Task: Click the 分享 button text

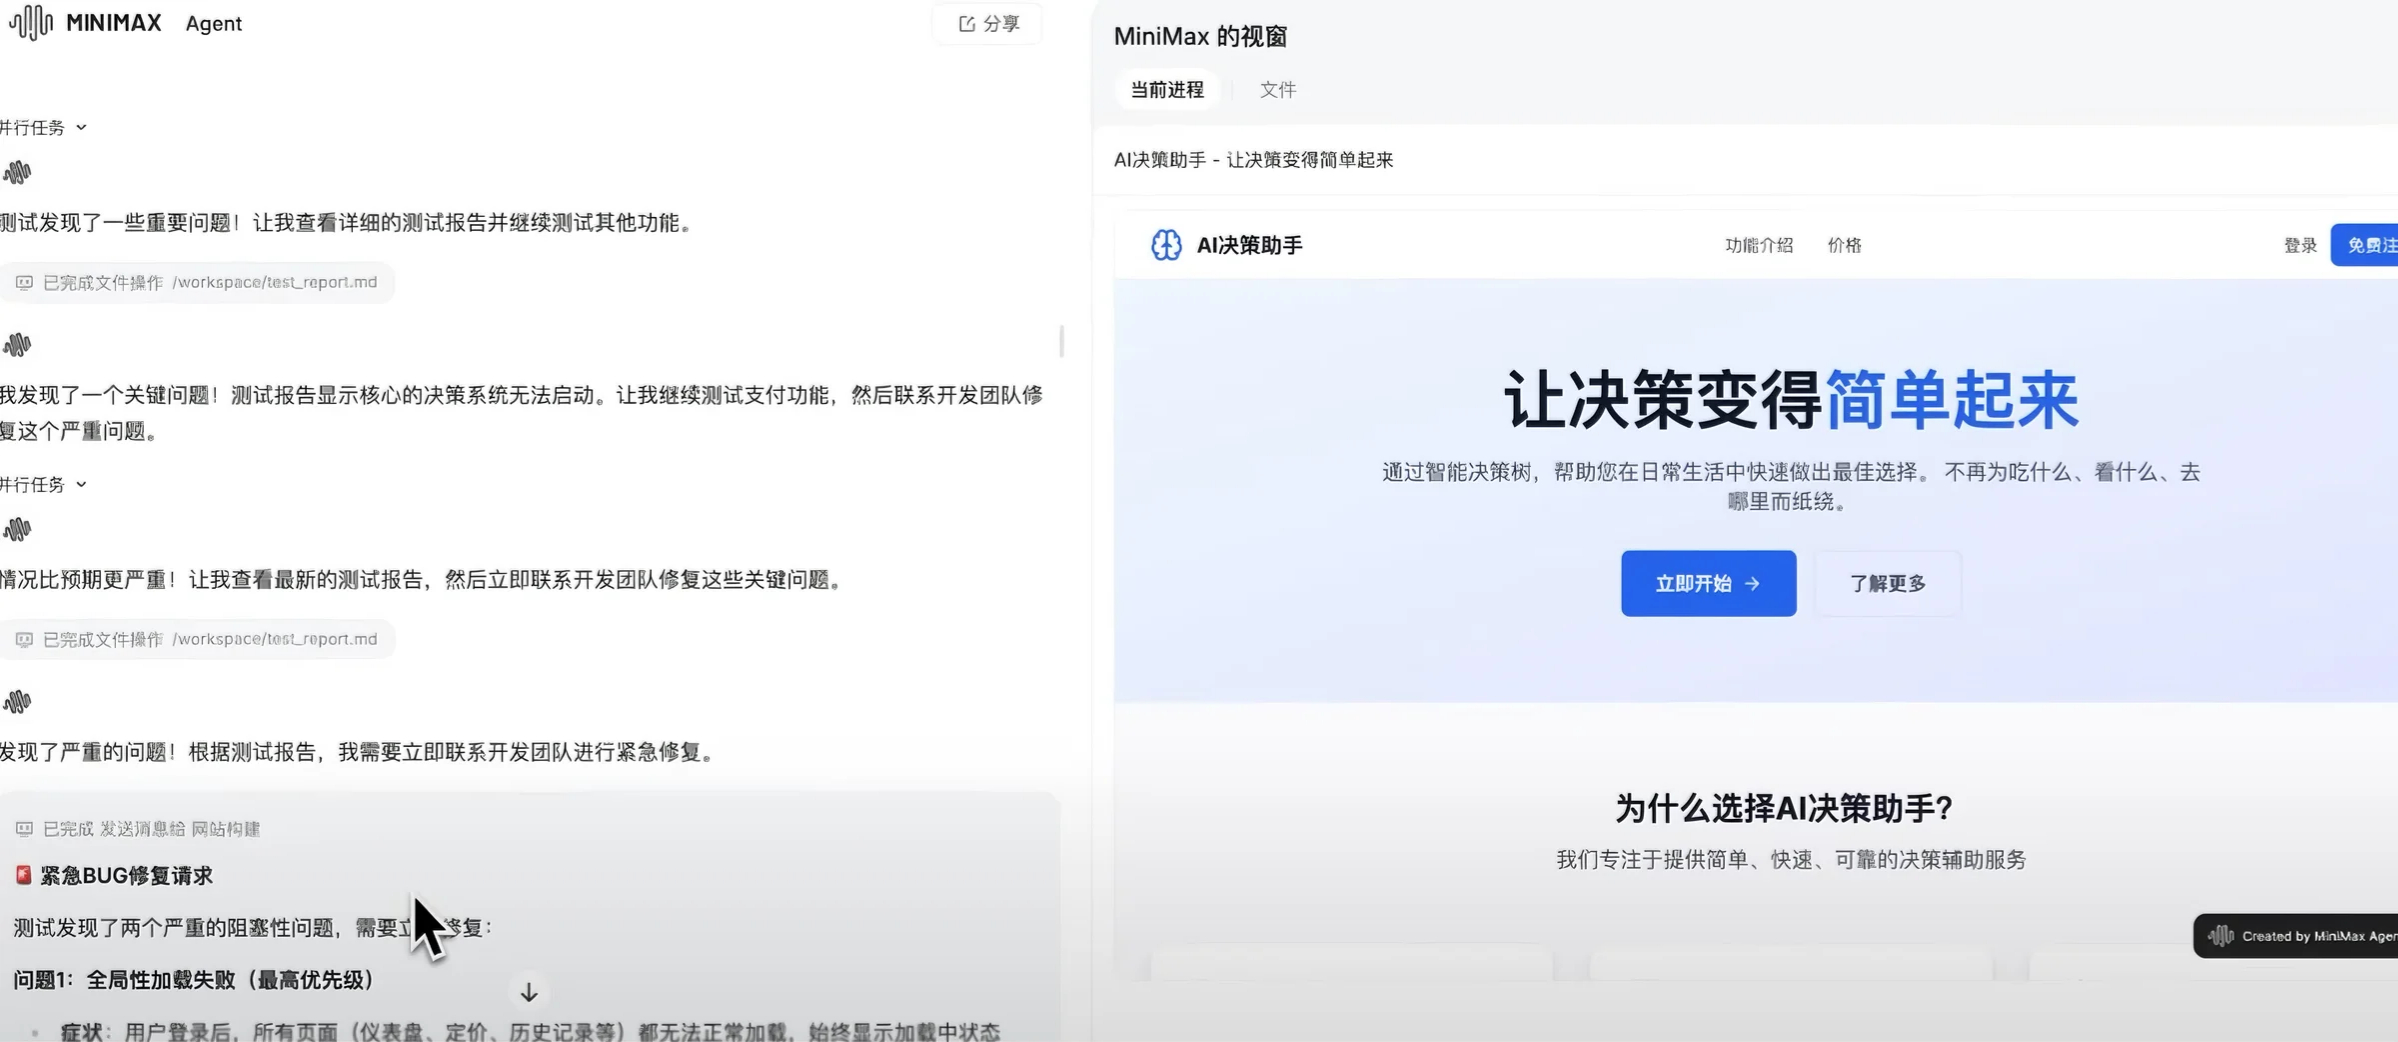Action: pos(1001,23)
